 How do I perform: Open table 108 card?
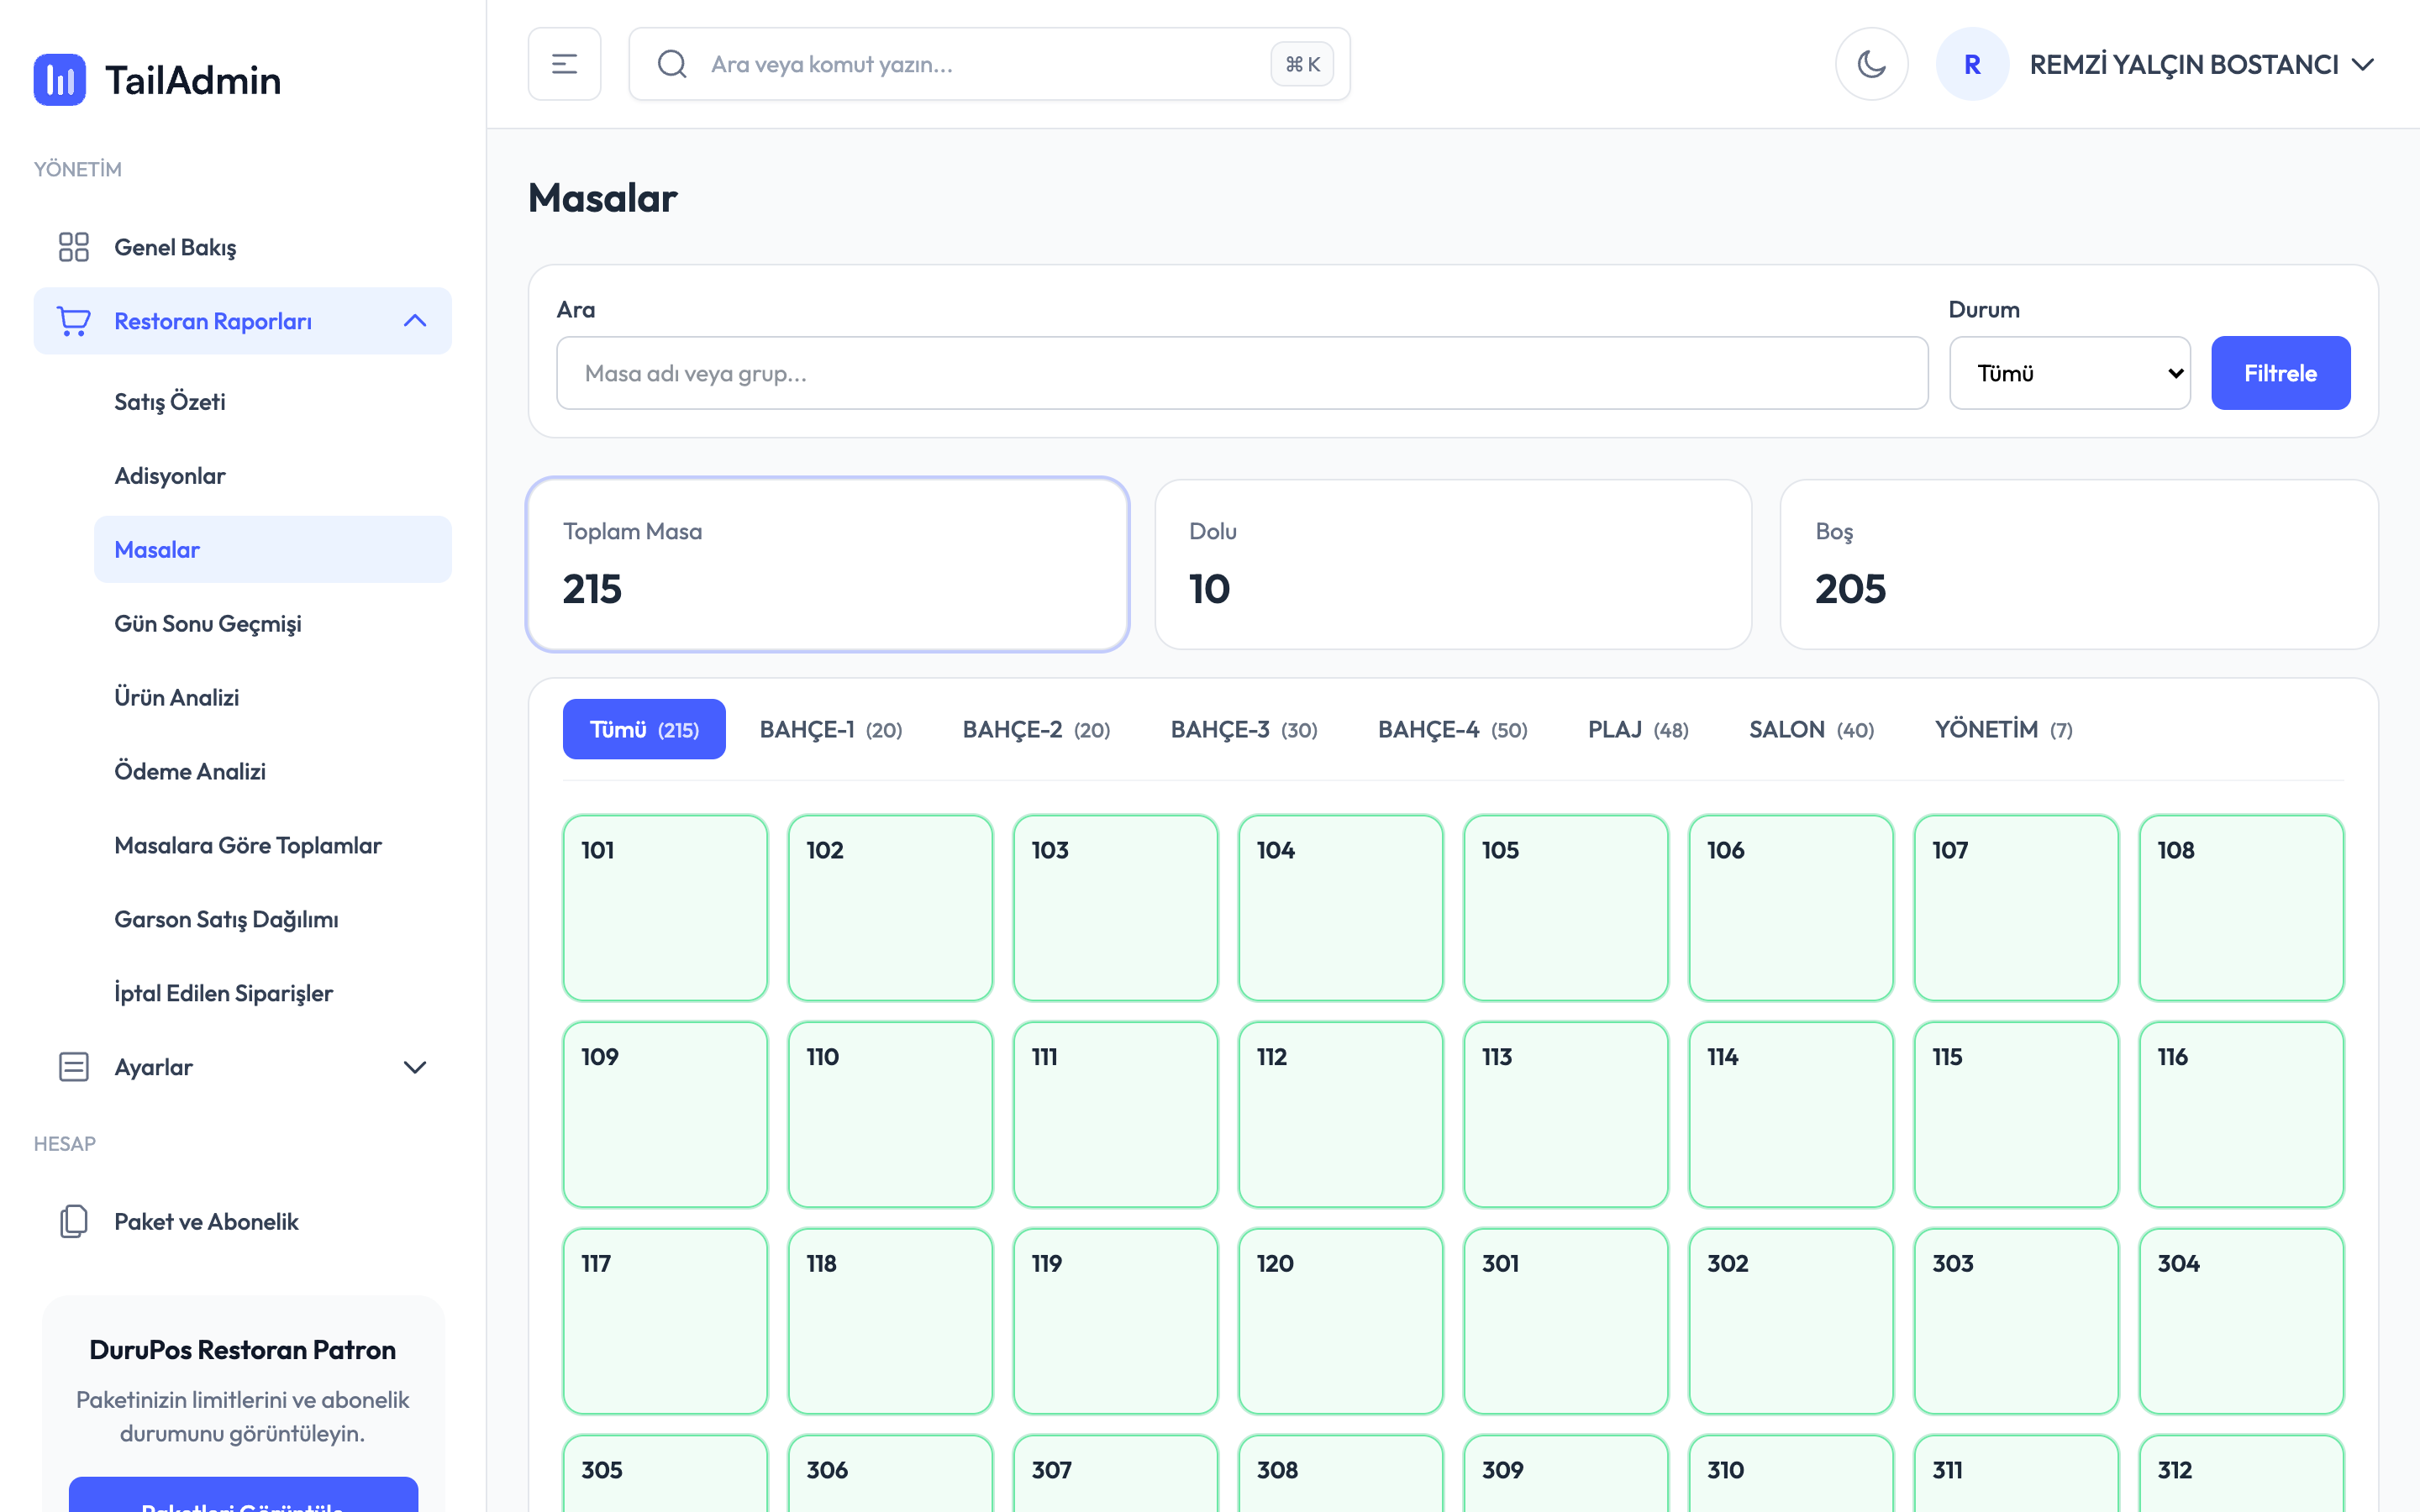2242,908
